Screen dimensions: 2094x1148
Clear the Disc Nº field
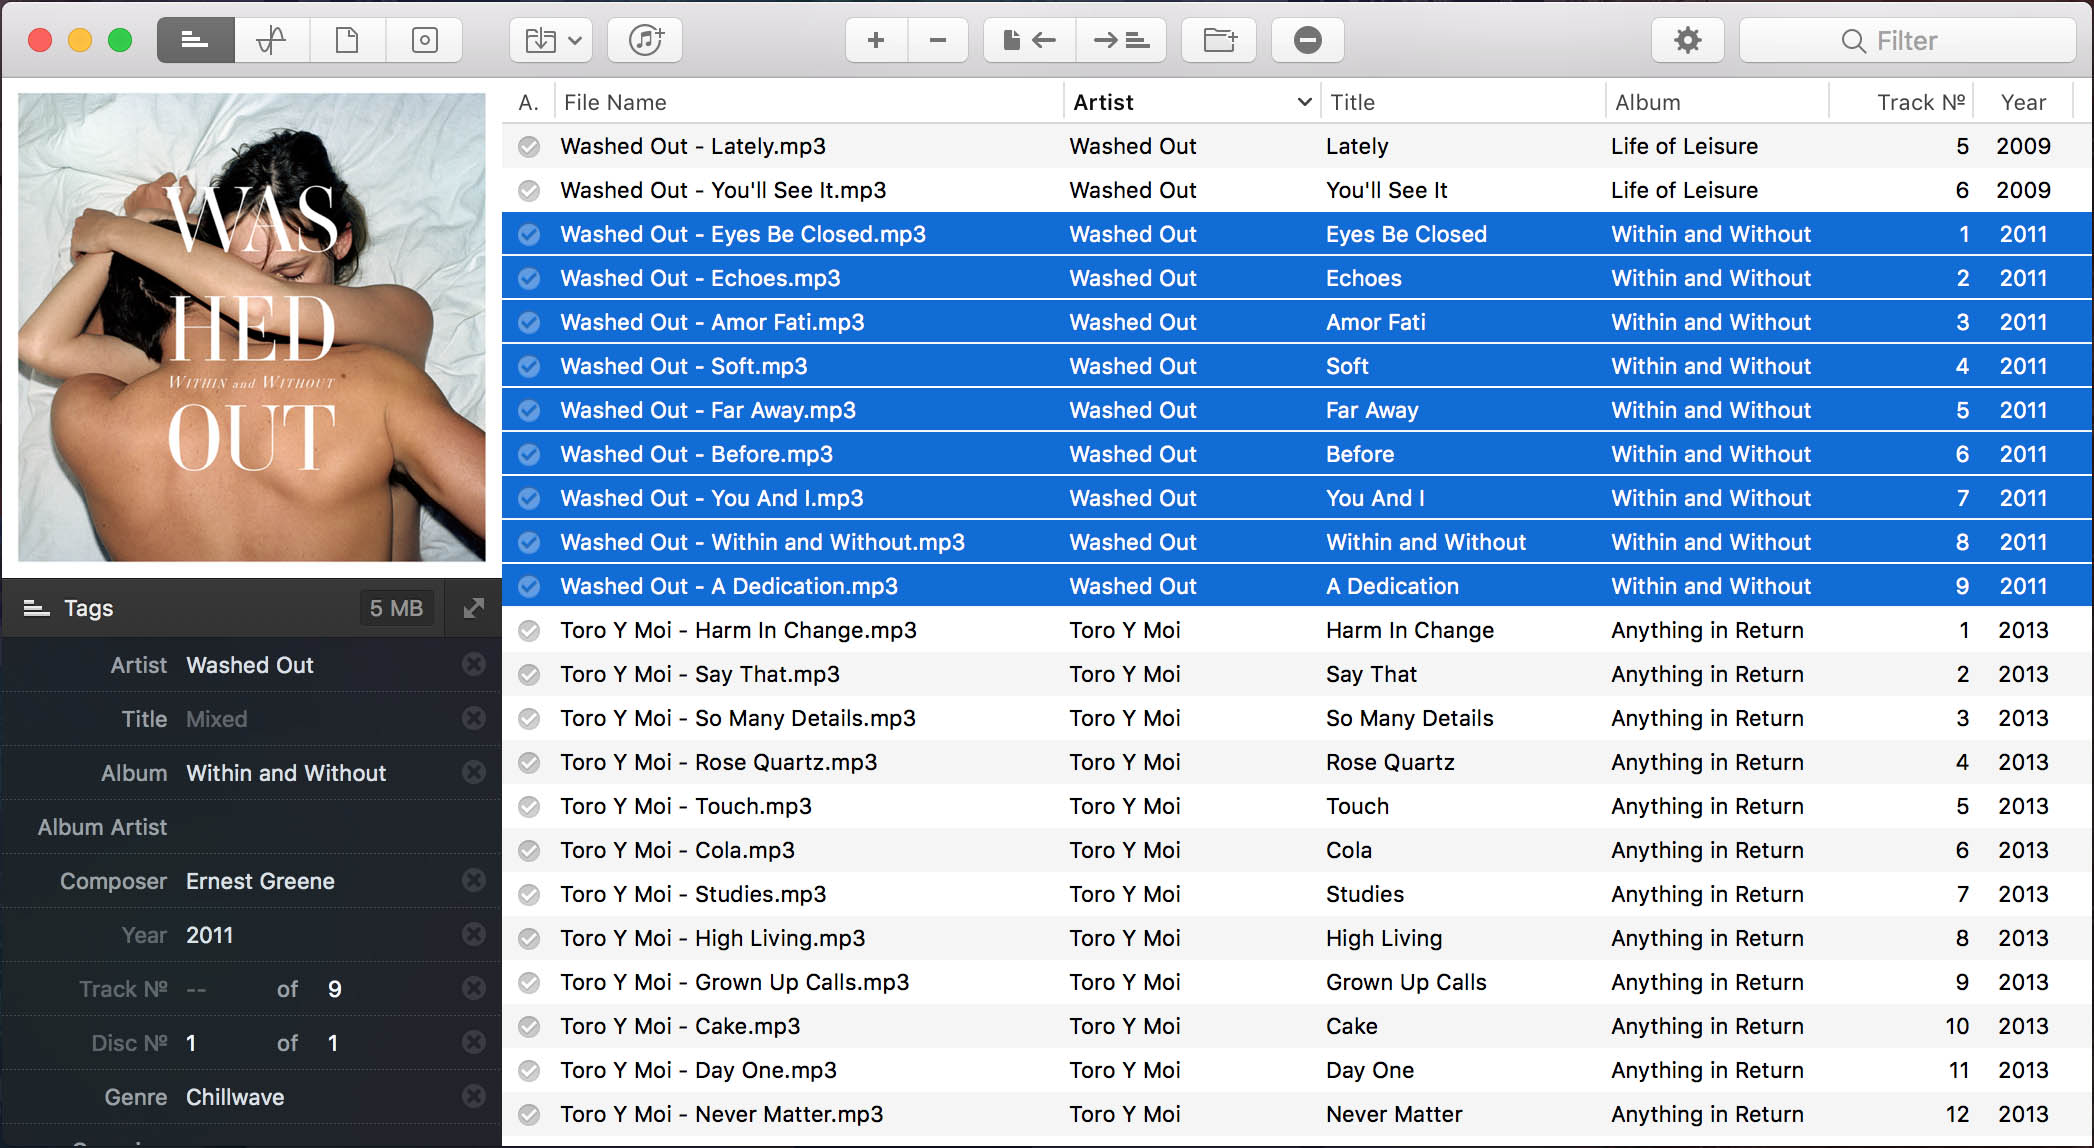474,1042
